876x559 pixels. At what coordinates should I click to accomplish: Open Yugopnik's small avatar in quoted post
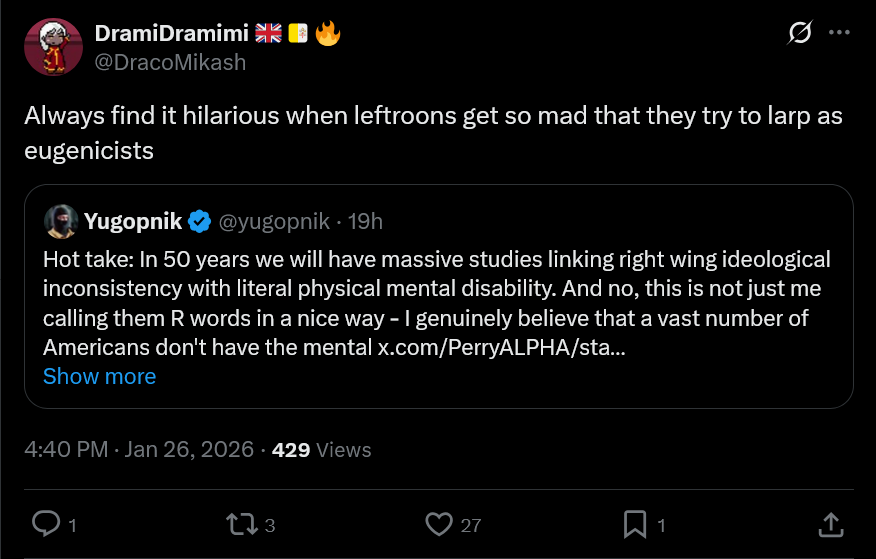pos(61,221)
